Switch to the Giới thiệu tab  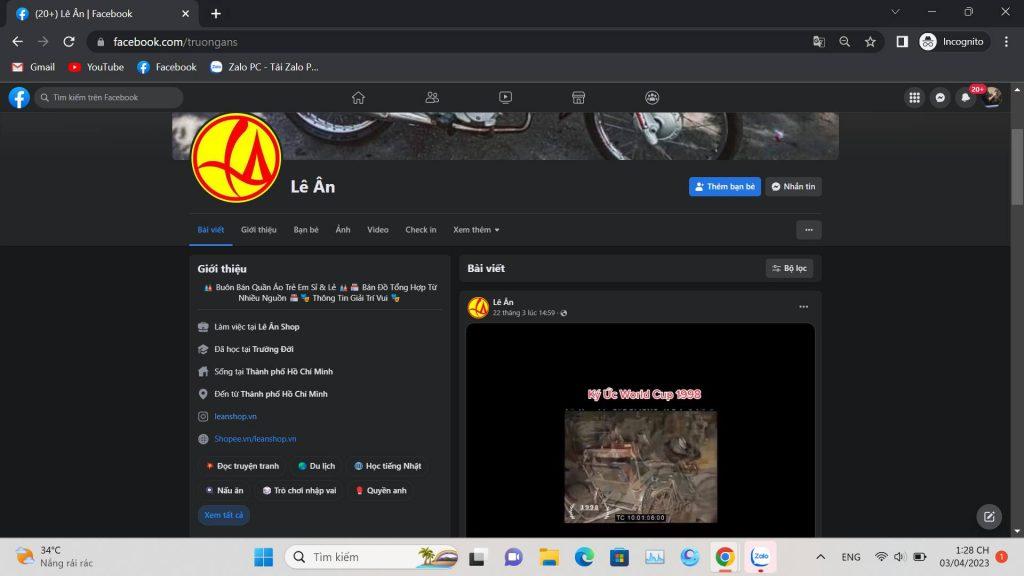tap(258, 230)
